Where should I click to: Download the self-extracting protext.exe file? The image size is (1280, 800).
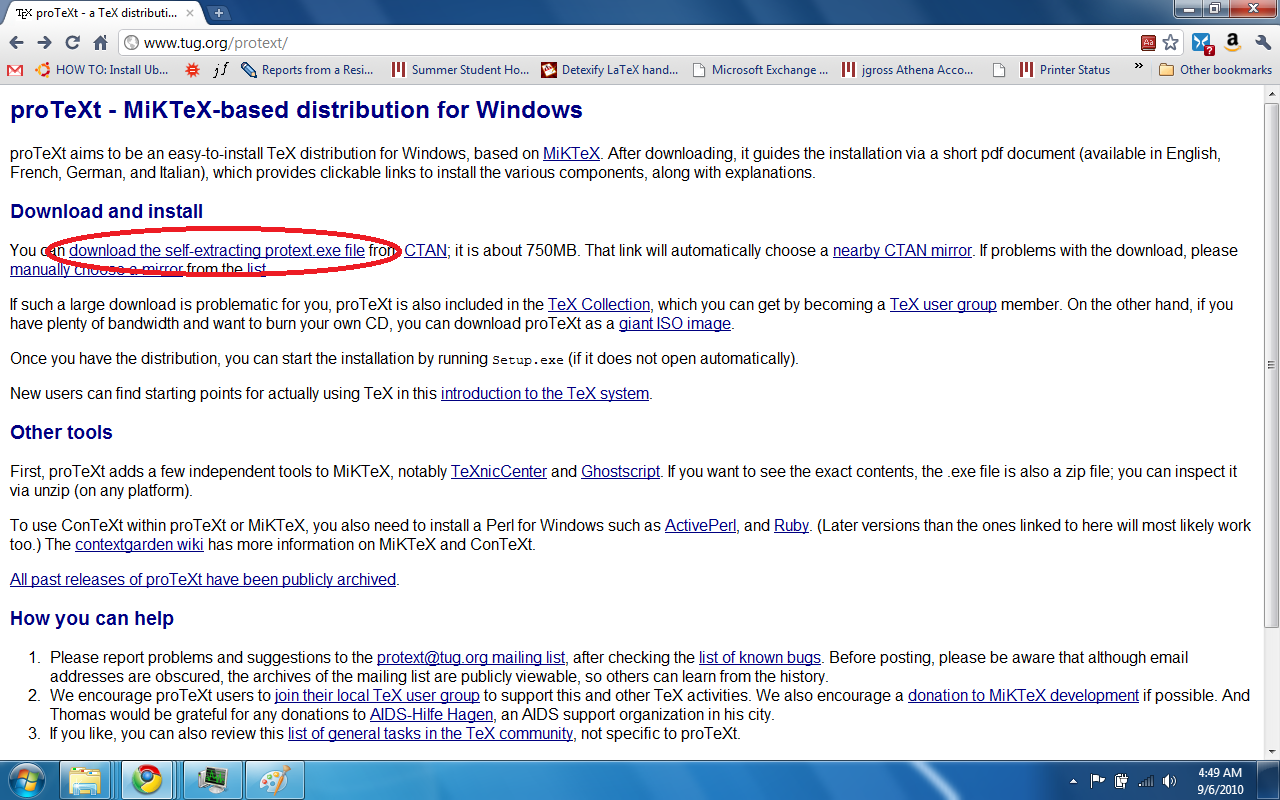coord(217,250)
